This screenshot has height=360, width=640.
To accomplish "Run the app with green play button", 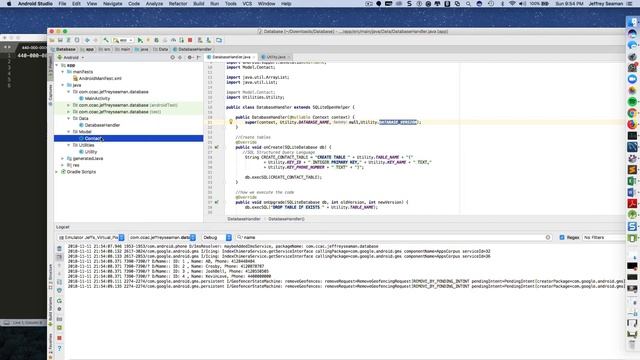I will (x=140, y=40).
